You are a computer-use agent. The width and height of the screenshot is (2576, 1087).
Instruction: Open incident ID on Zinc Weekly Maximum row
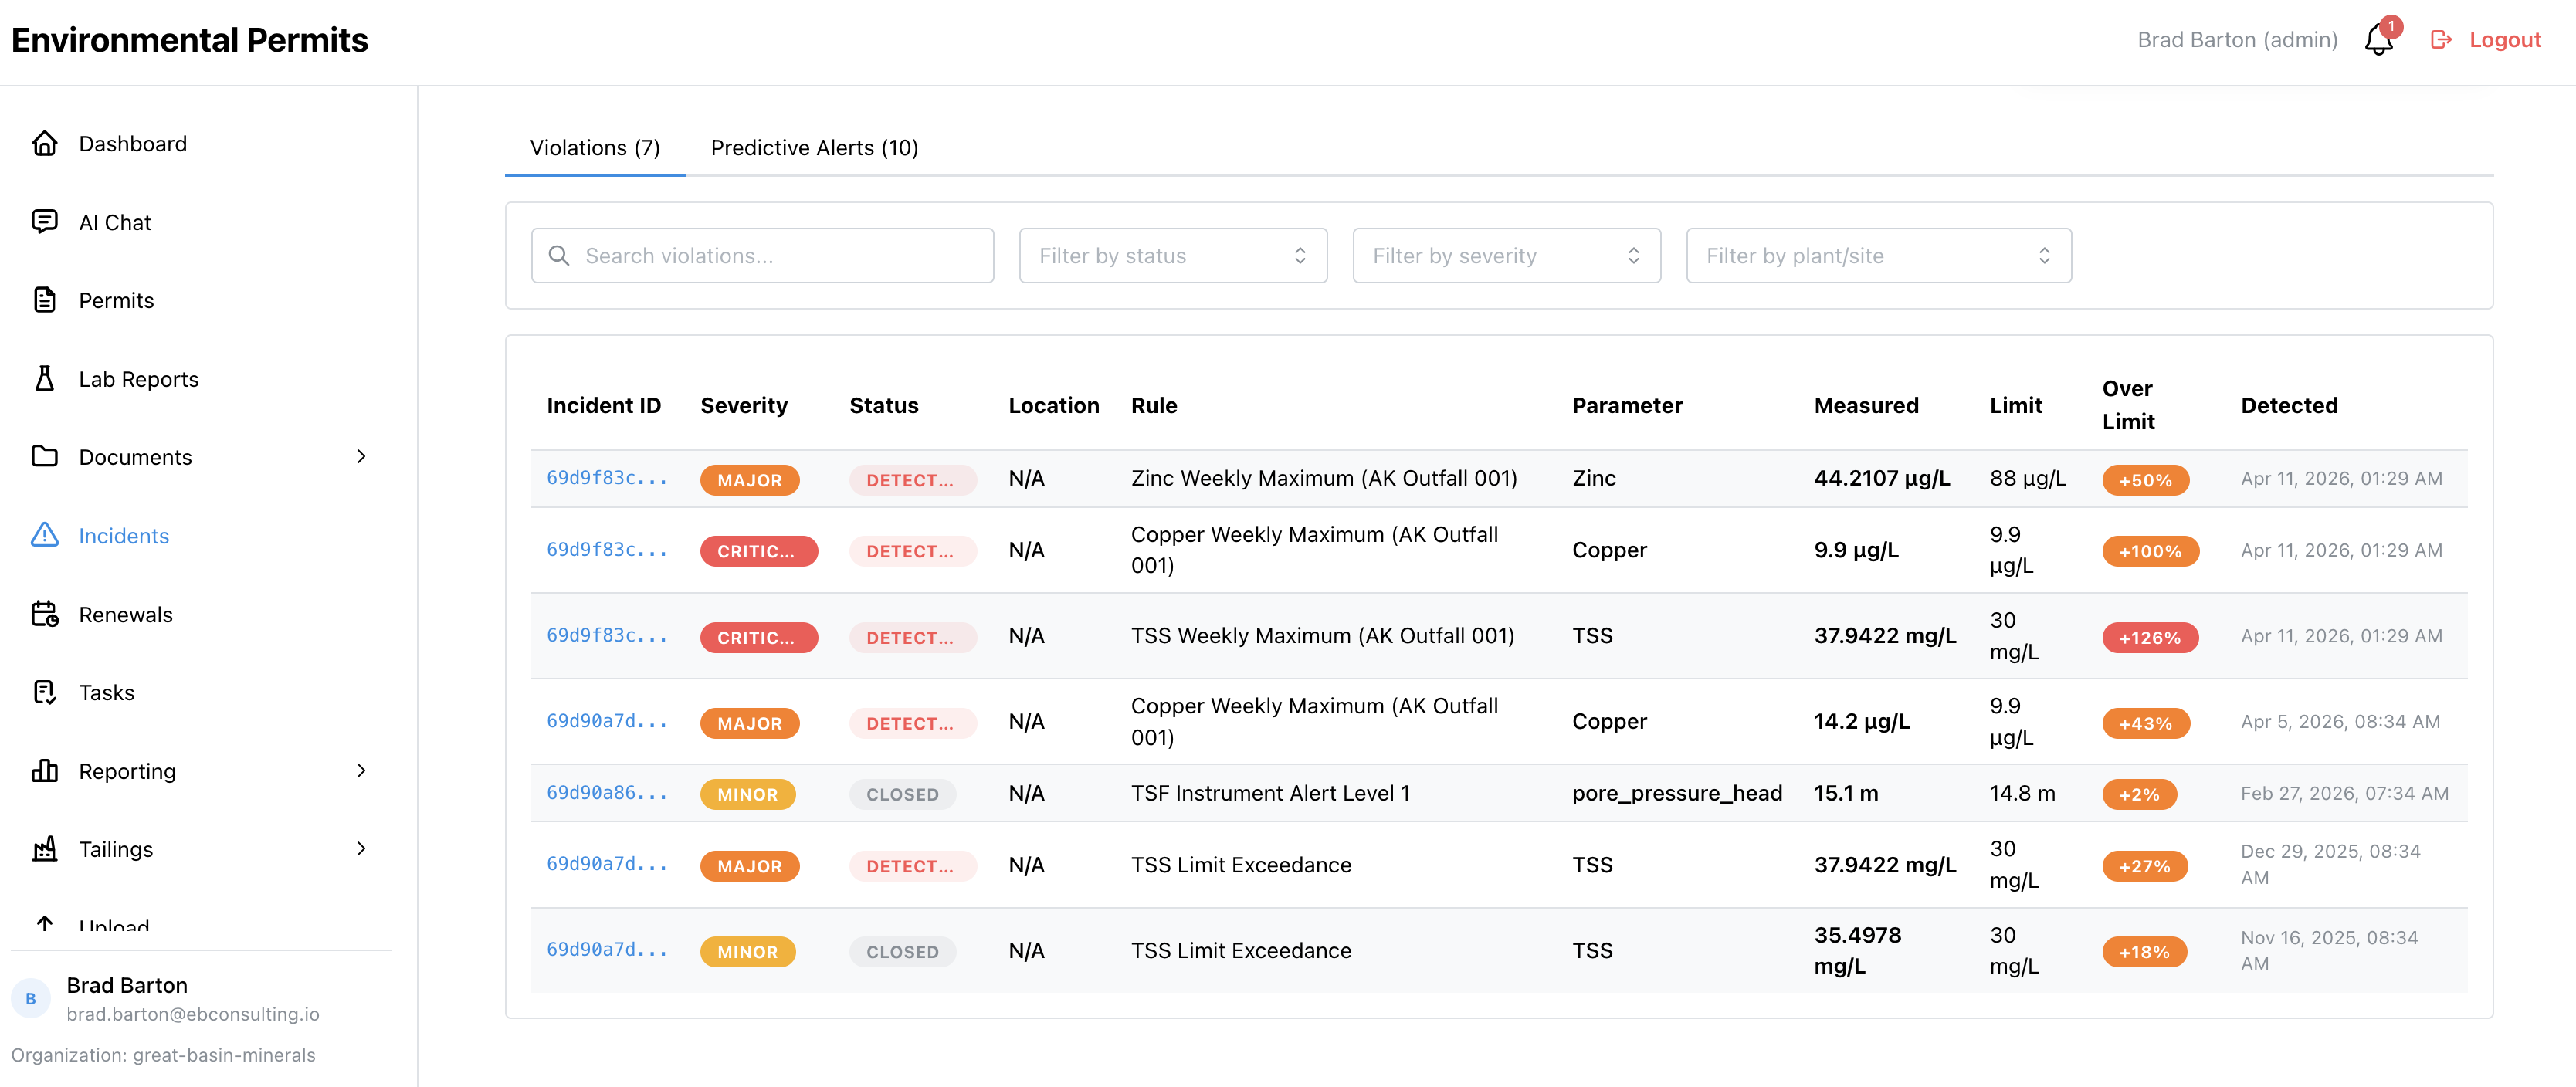pyautogui.click(x=606, y=478)
